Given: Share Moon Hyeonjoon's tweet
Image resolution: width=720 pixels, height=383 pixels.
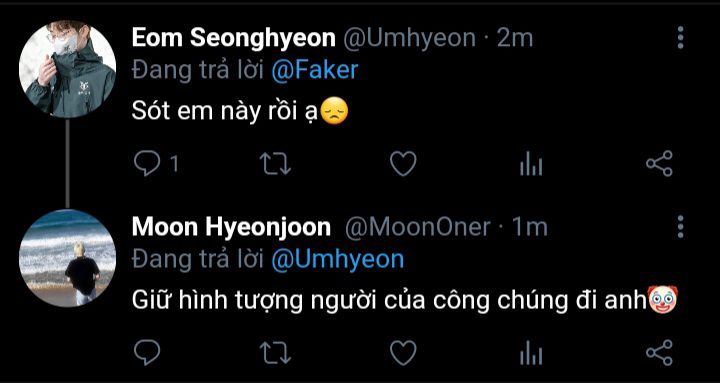Looking at the screenshot, I should pyautogui.click(x=659, y=352).
